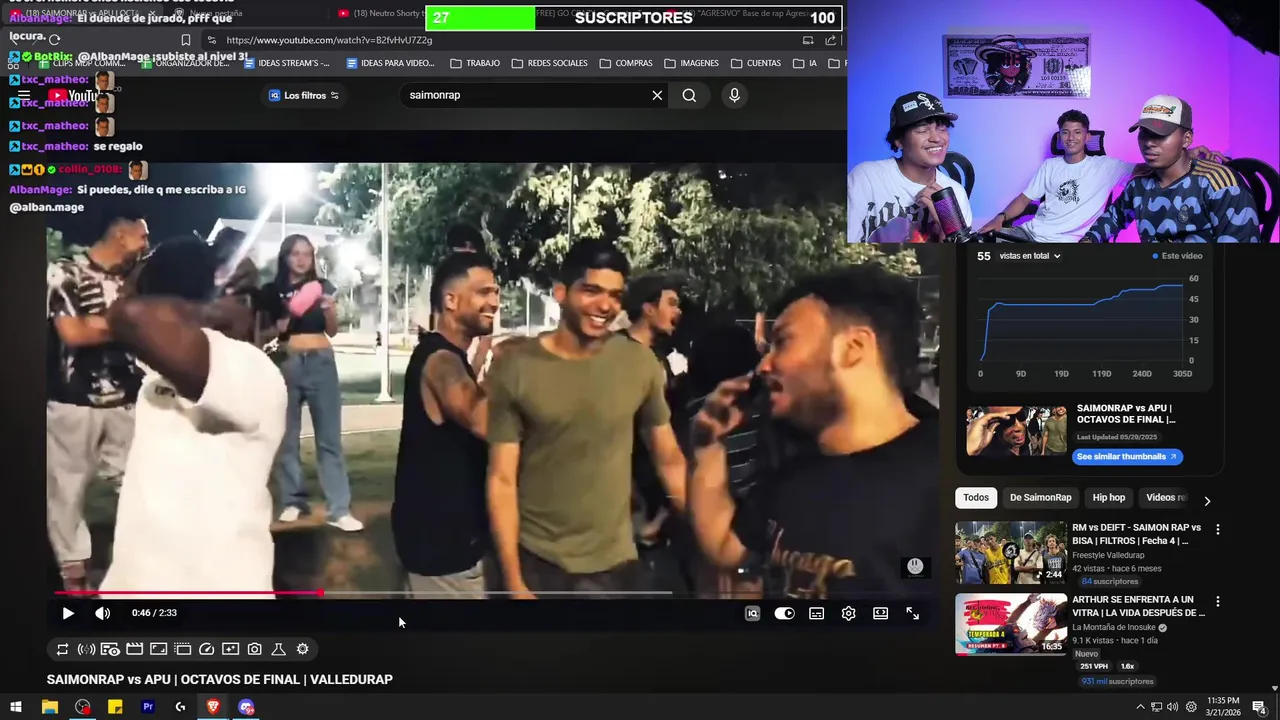The height and width of the screenshot is (720, 1280).
Task: Click the audio boost wave icon
Action: pyautogui.click(x=86, y=649)
